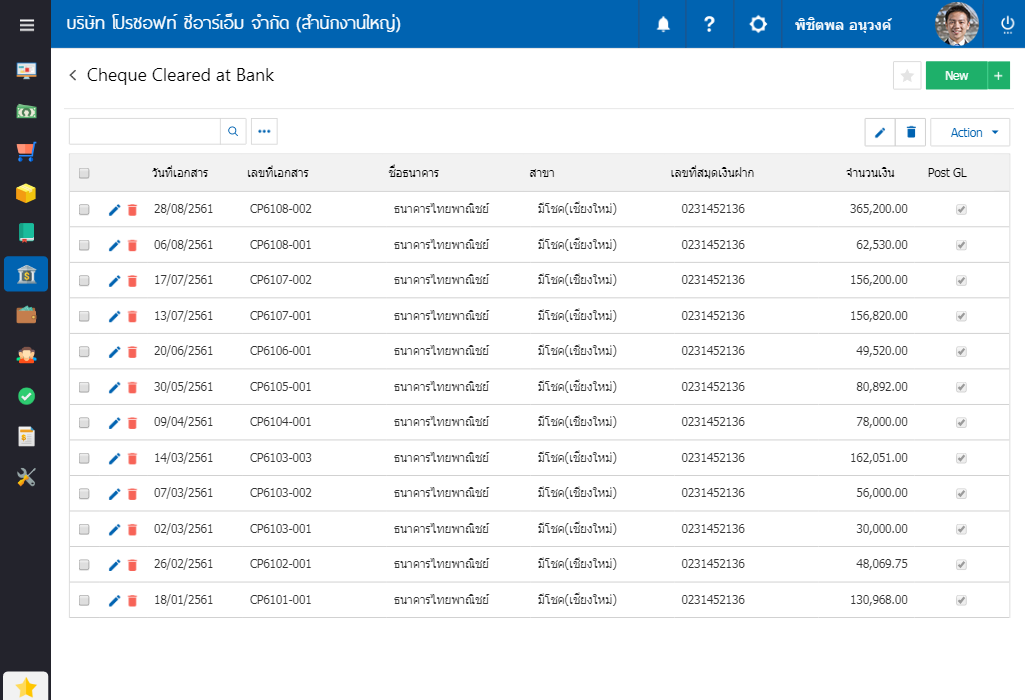Tick the select-all checkbox in table header
The height and width of the screenshot is (700, 1025).
click(x=84, y=173)
